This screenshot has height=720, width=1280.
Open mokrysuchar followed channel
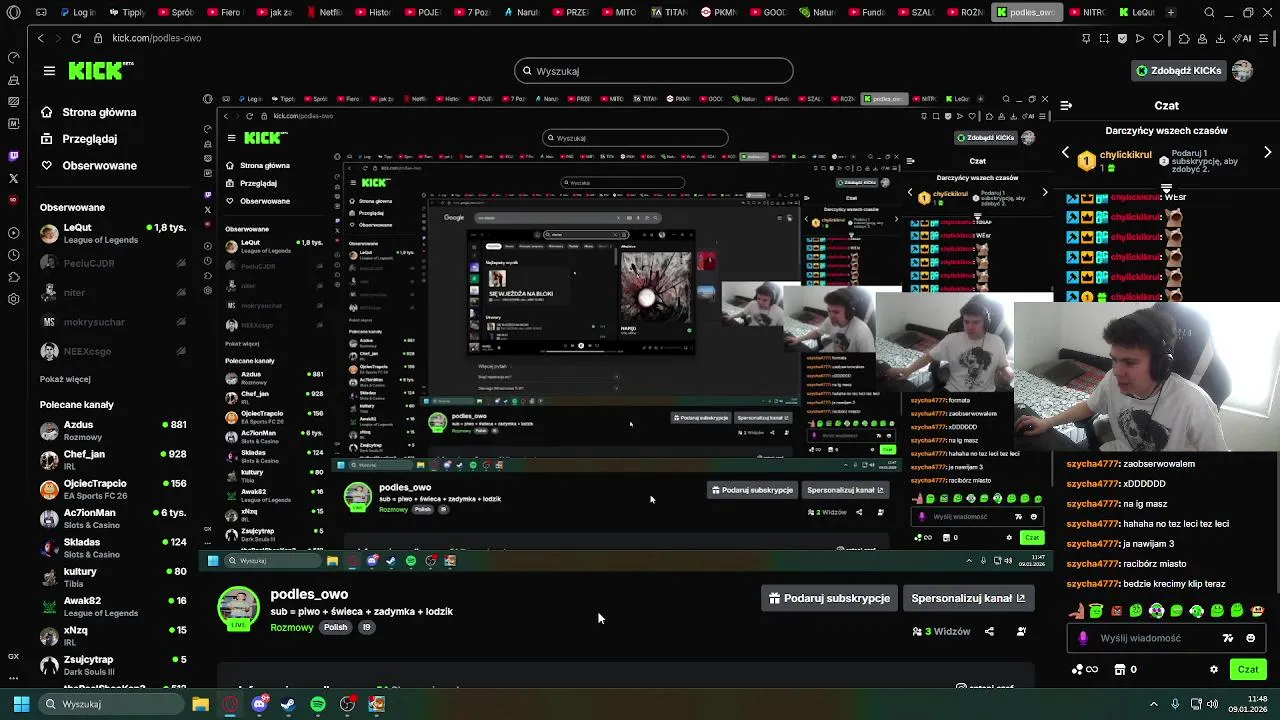113,322
